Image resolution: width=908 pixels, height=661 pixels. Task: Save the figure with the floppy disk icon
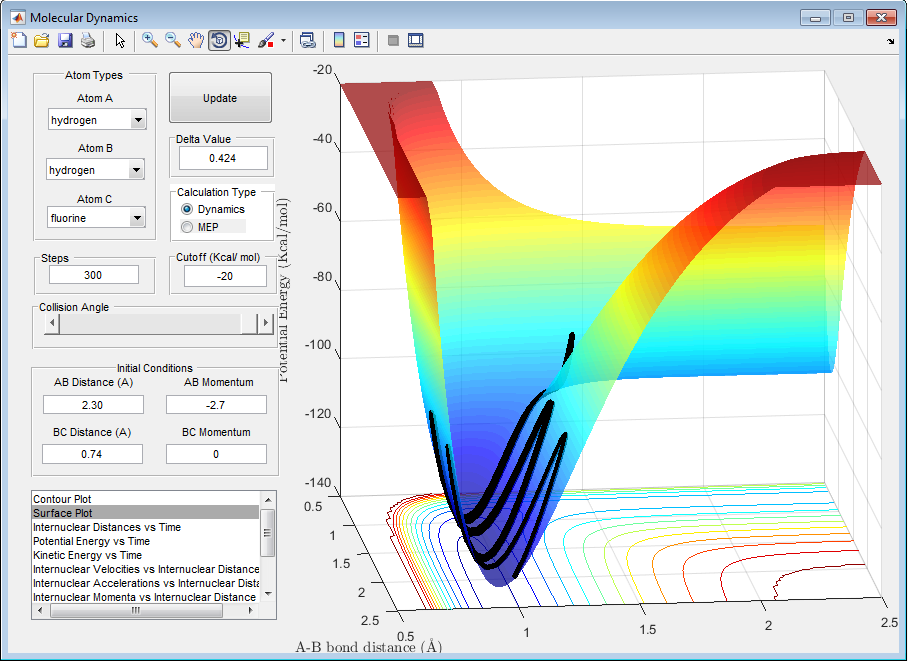pos(65,41)
